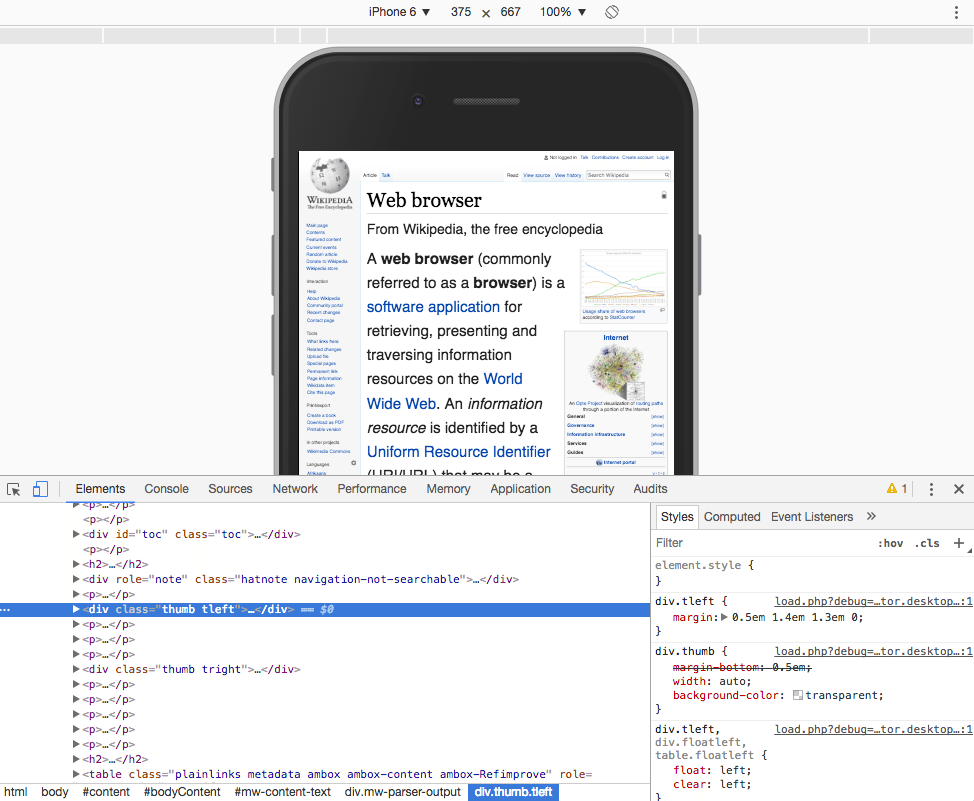Open the DevTools vertical three-dot menu
Image resolution: width=974 pixels, height=801 pixels.
point(931,489)
